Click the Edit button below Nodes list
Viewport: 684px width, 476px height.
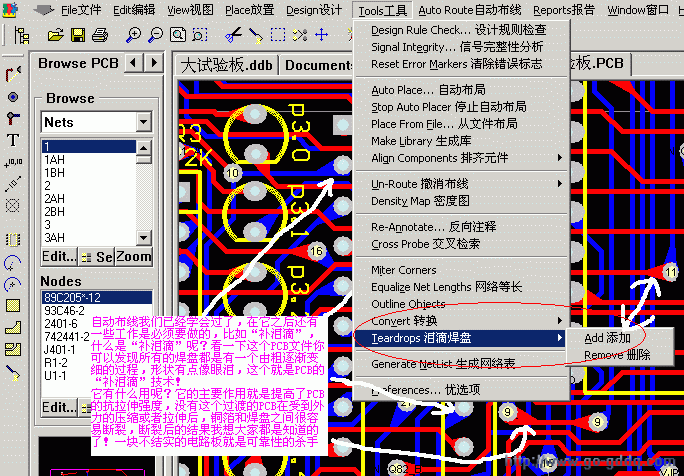[x=58, y=407]
